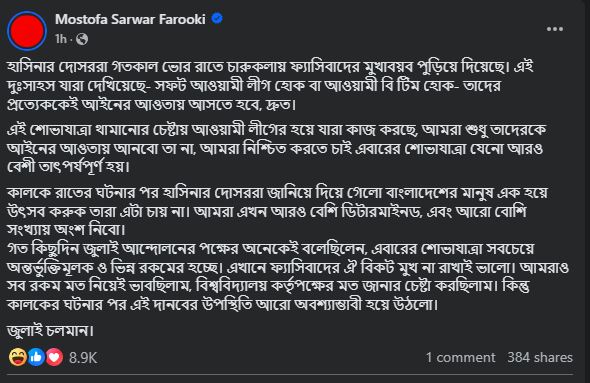Click the line ending with হবে, দ্রুত।

(x=152, y=105)
